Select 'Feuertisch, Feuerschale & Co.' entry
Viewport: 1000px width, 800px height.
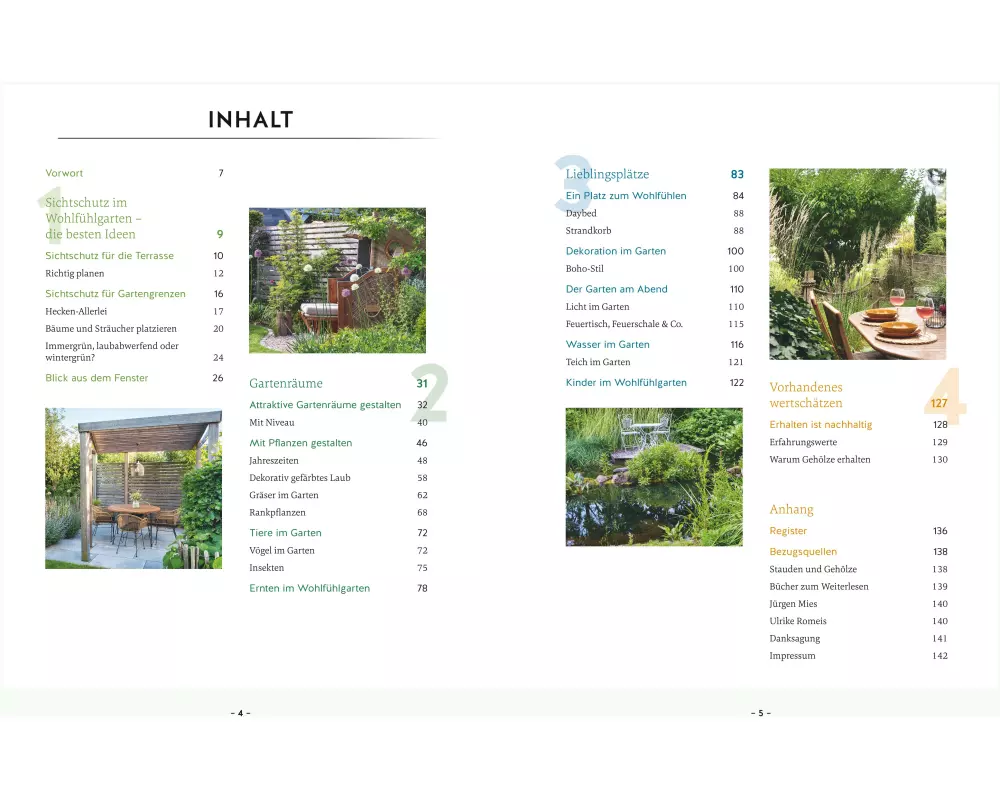point(624,324)
